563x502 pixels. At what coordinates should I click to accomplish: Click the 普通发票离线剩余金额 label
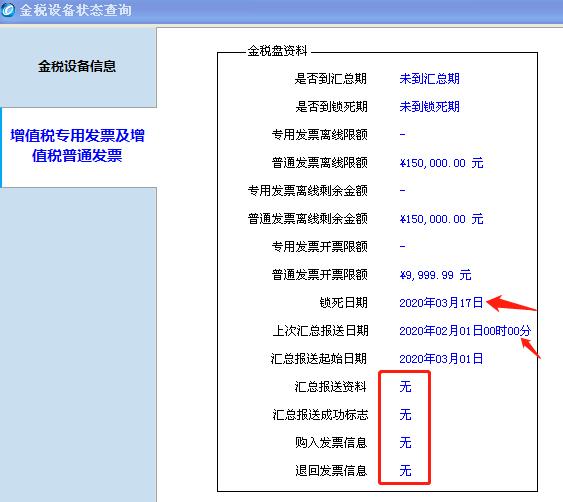(308, 219)
